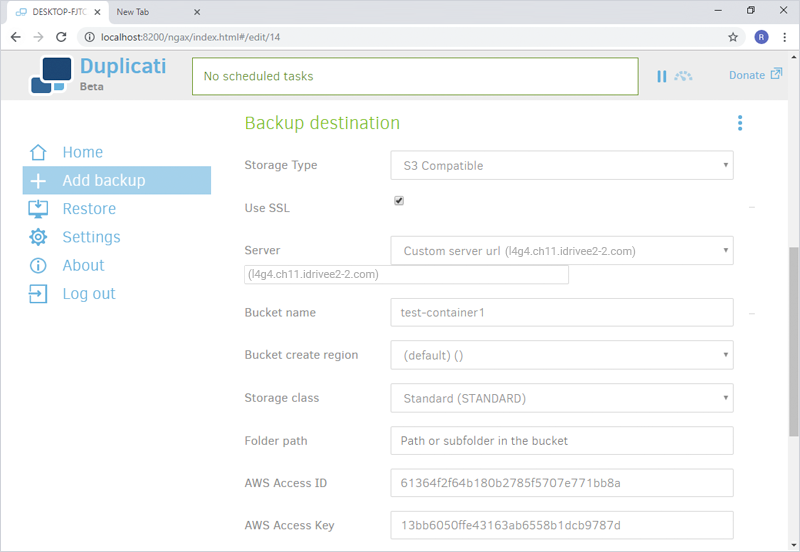This screenshot has width=800, height=552.
Task: Open About in the sidebar
Action: (83, 265)
